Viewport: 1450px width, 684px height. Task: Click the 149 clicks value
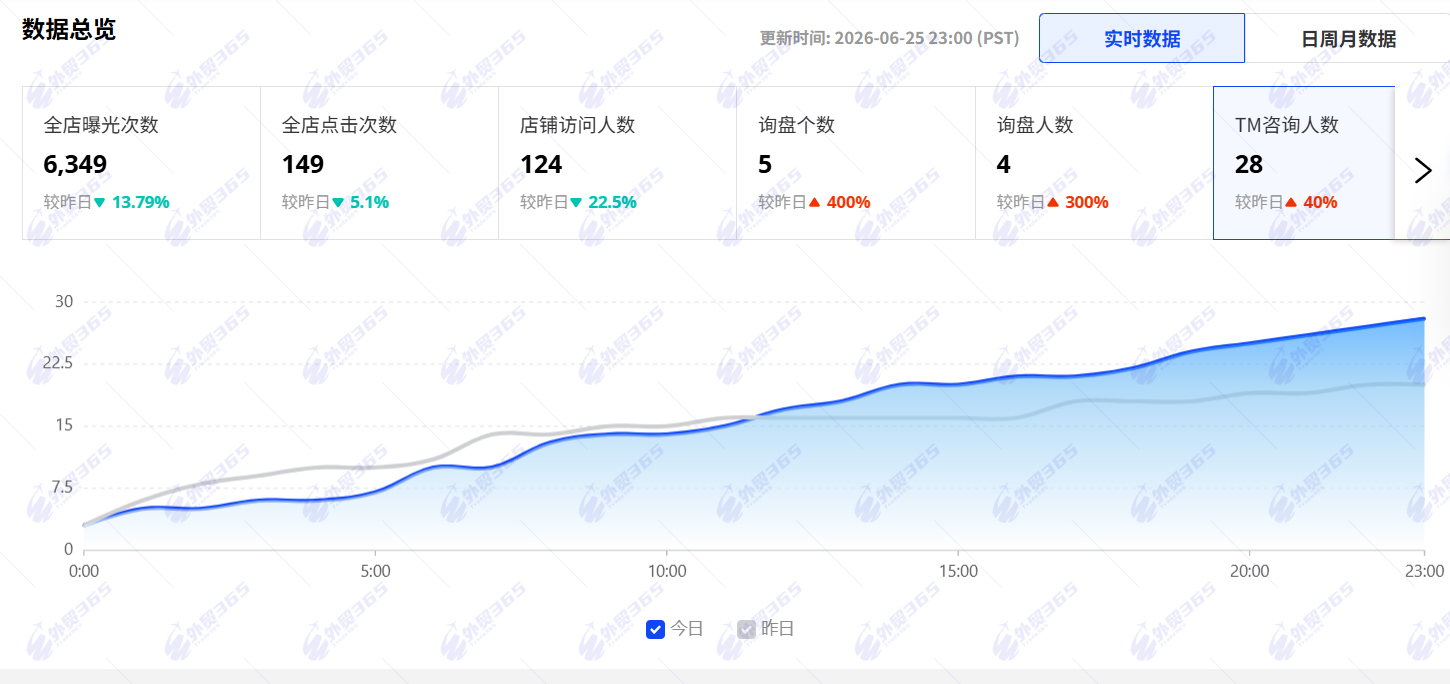[303, 164]
